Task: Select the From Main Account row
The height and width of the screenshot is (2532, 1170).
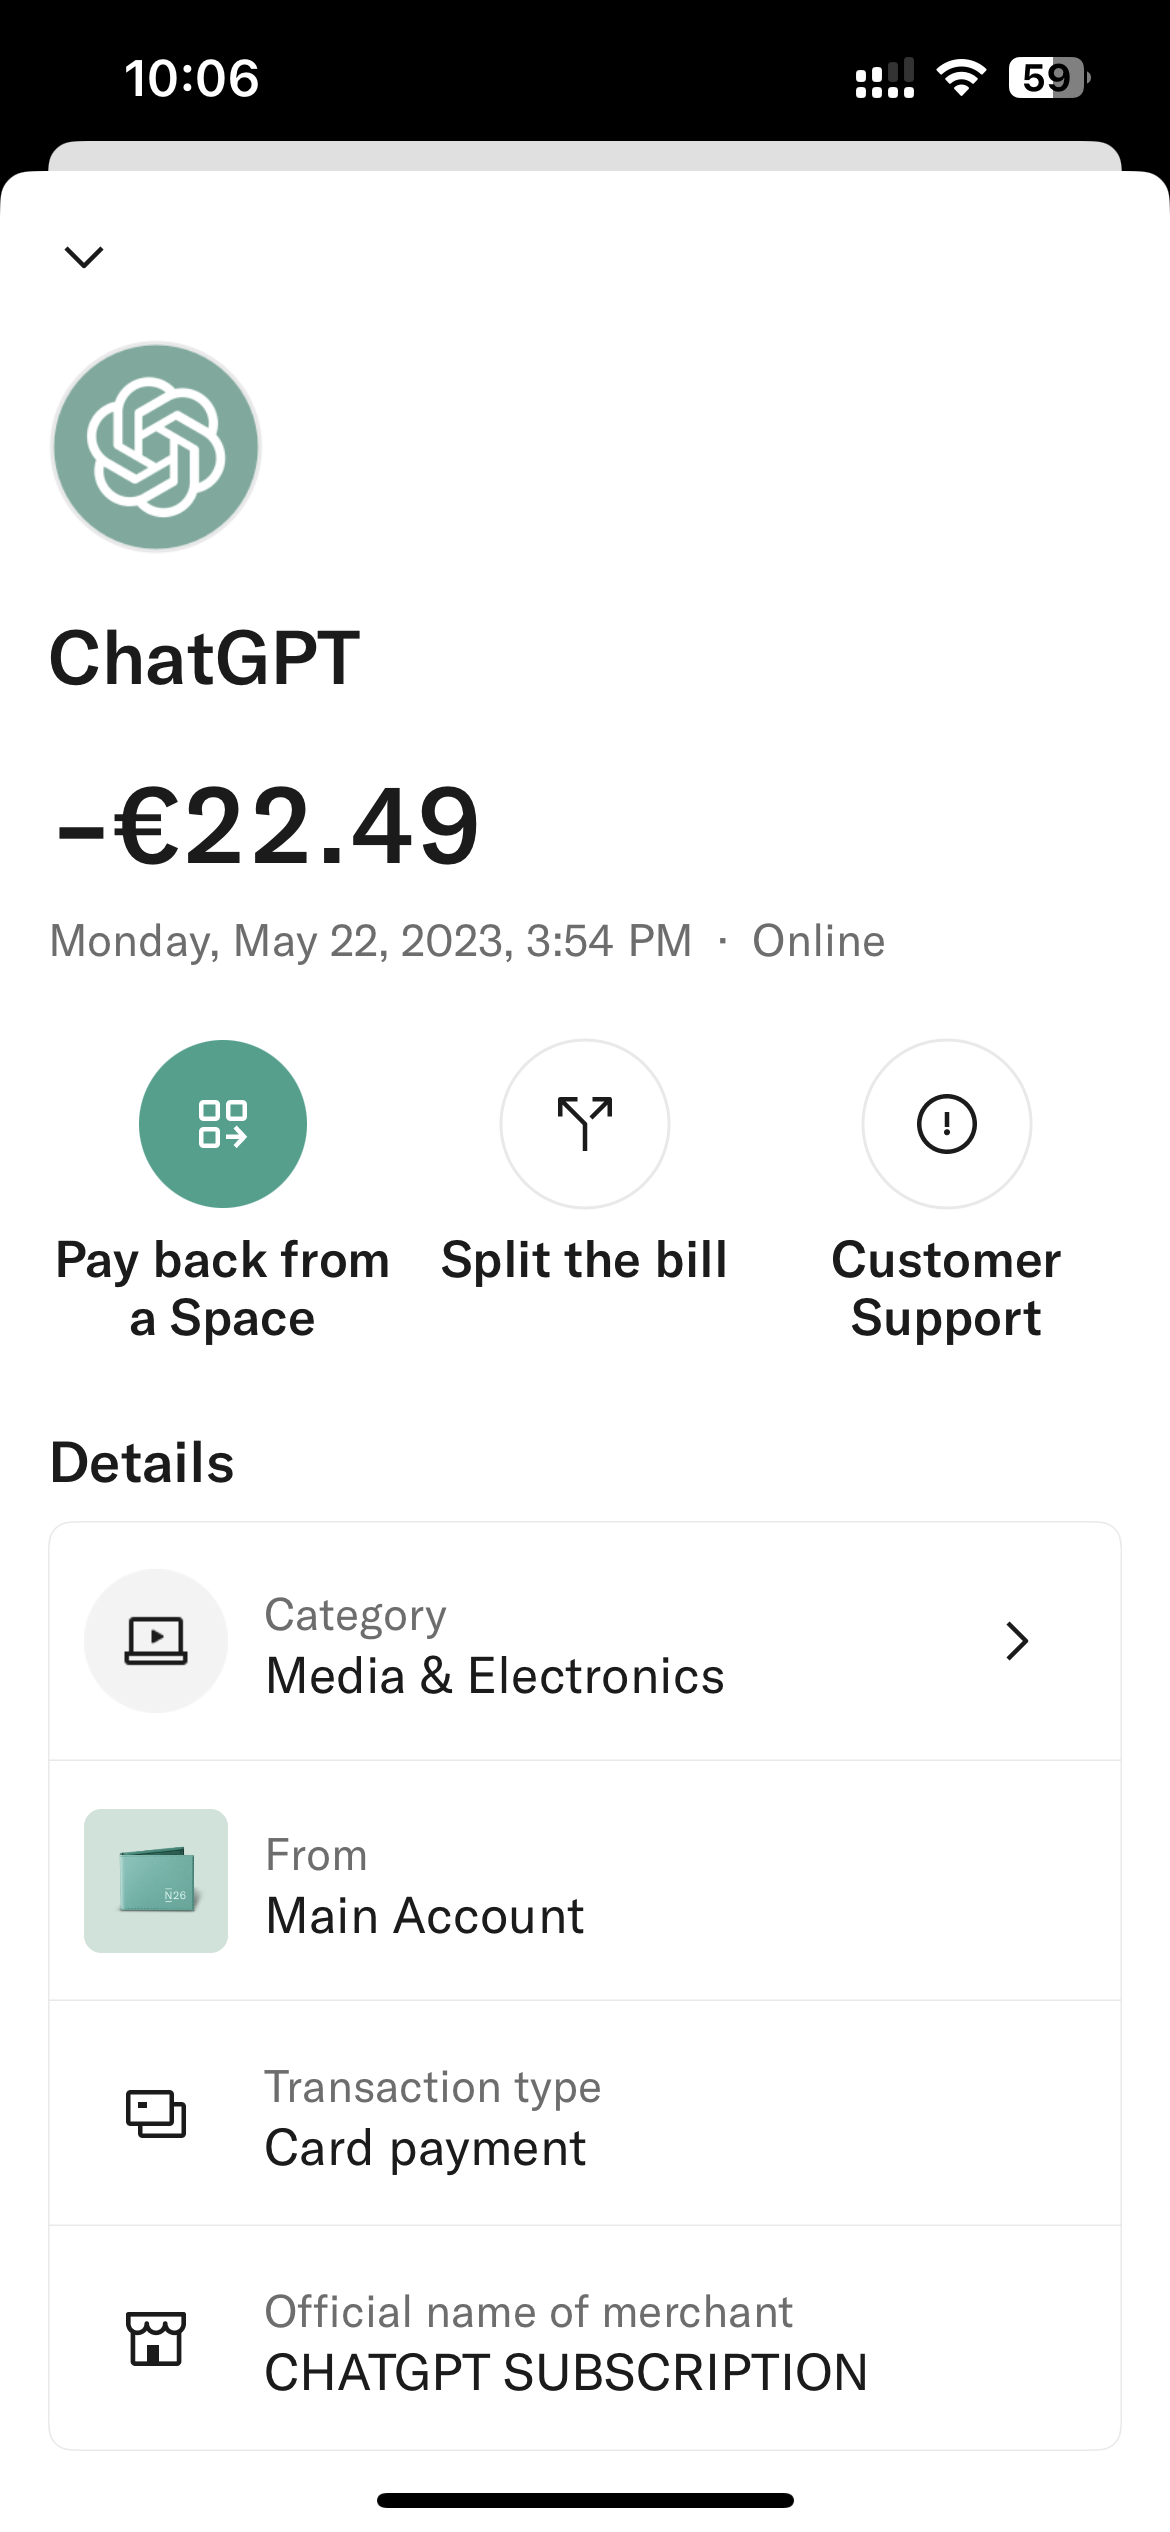Action: point(585,1881)
